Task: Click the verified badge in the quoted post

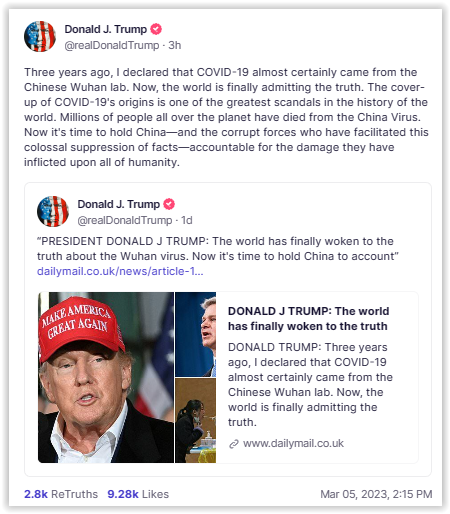Action: tap(169, 204)
